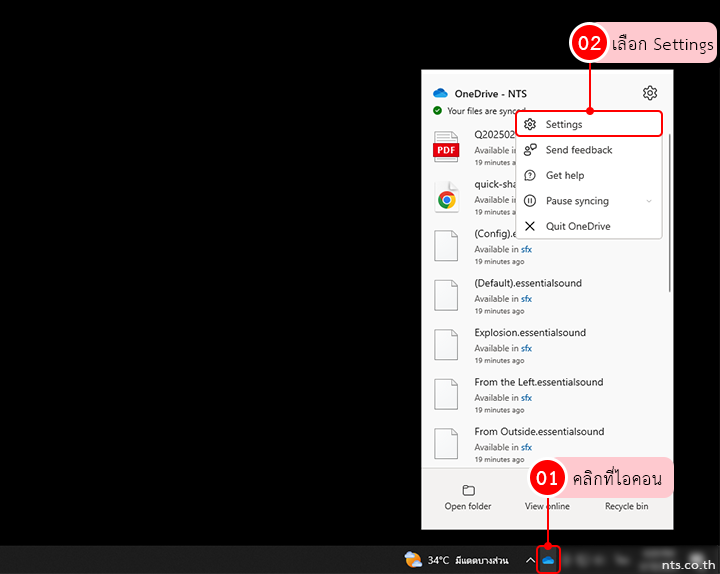Follow the sfx link under (Config) file
Viewport: 720px width, 574px height.
(x=526, y=249)
